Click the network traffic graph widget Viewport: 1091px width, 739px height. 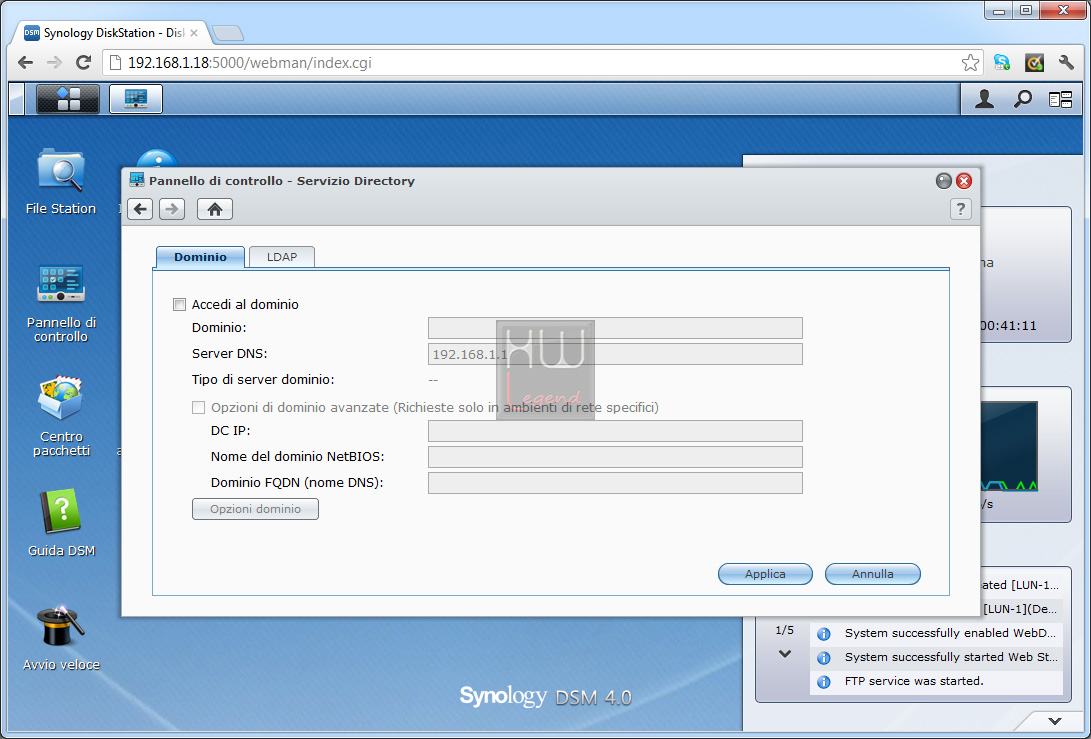click(x=1009, y=446)
